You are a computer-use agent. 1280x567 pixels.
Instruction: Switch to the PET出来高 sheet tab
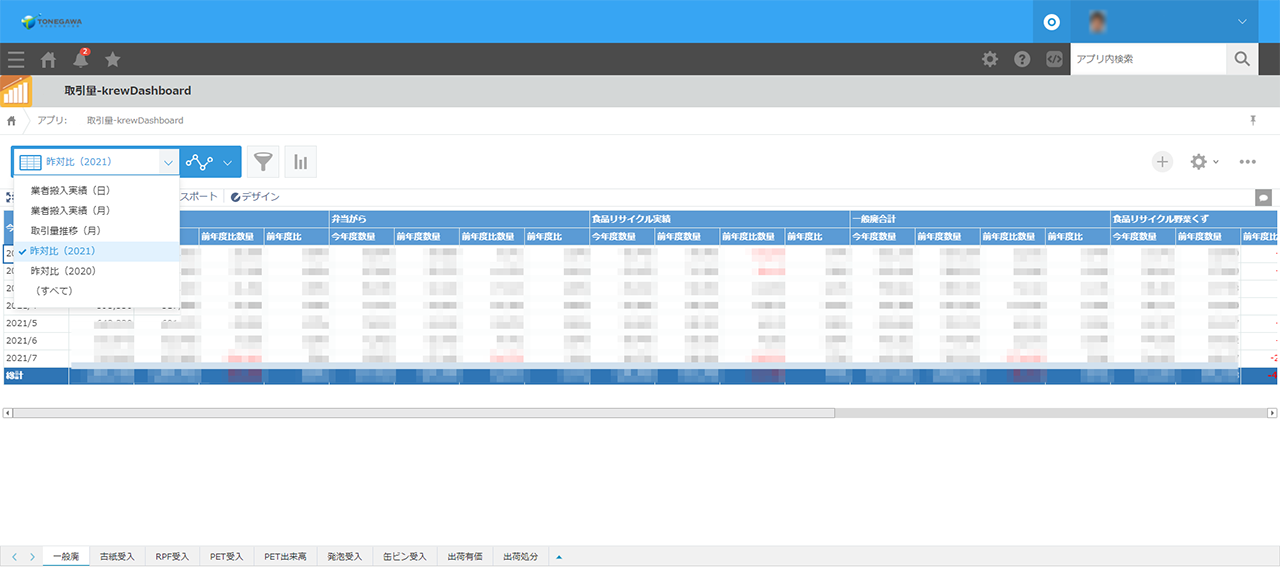click(285, 556)
